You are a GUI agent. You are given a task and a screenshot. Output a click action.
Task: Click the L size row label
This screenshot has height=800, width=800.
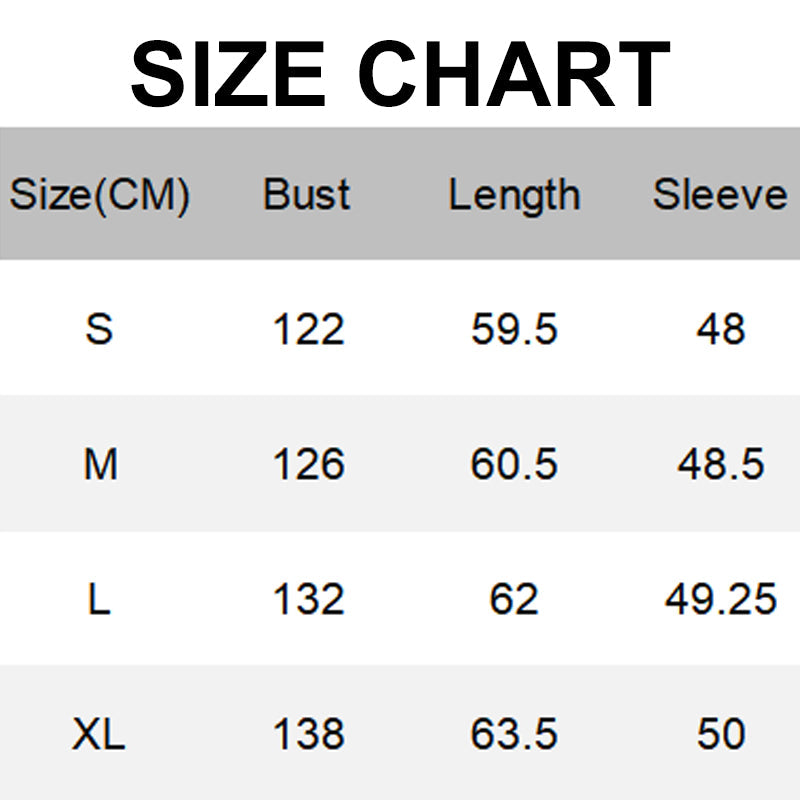click(99, 599)
